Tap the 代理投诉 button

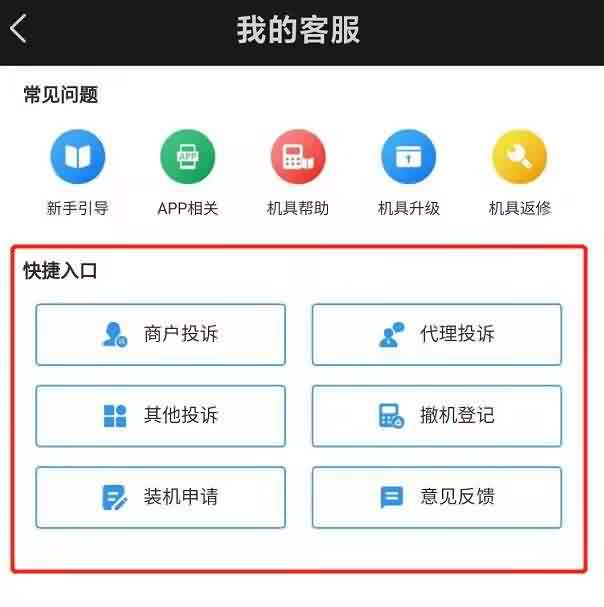[437, 335]
